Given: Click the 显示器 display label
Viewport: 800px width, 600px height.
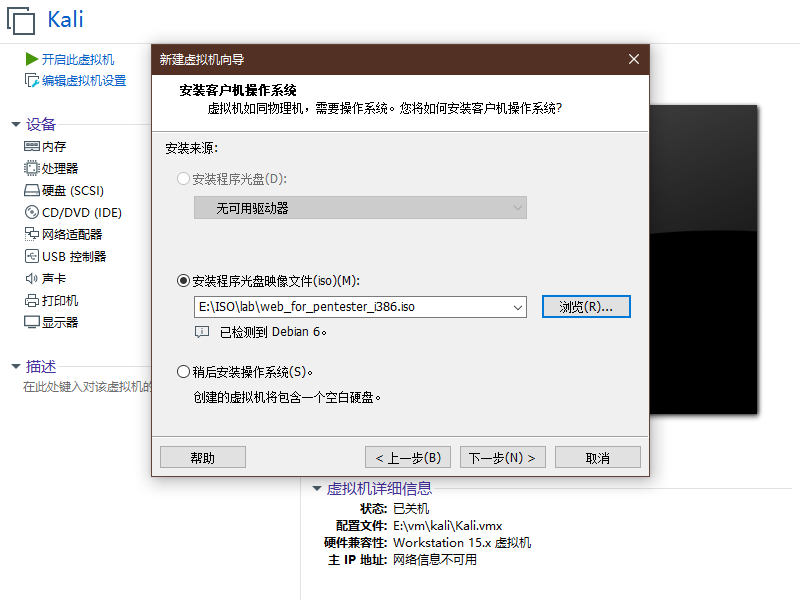Looking at the screenshot, I should (x=60, y=322).
